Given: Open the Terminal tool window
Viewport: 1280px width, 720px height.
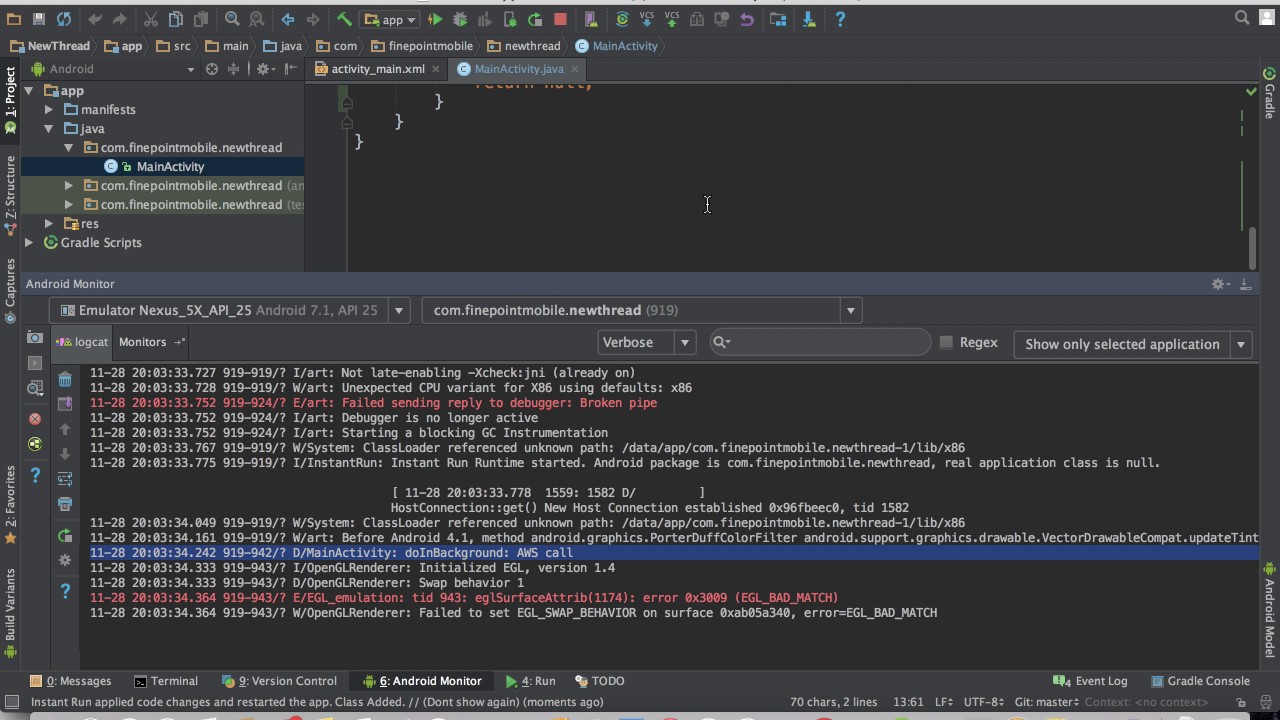Looking at the screenshot, I should click(166, 681).
